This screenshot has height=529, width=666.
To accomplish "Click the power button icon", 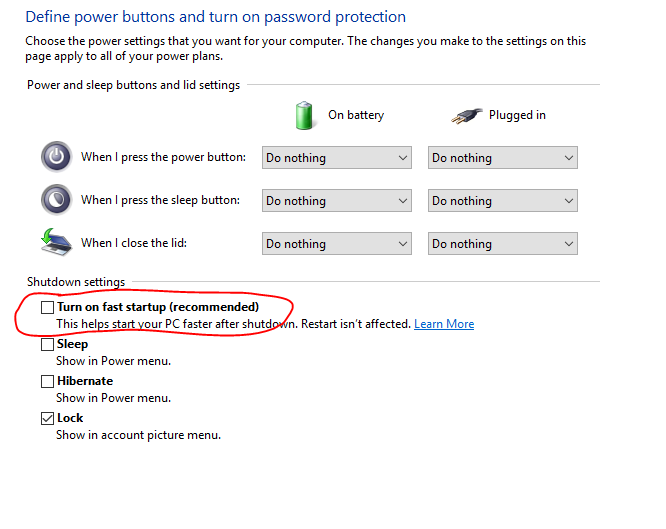I will pyautogui.click(x=56, y=157).
